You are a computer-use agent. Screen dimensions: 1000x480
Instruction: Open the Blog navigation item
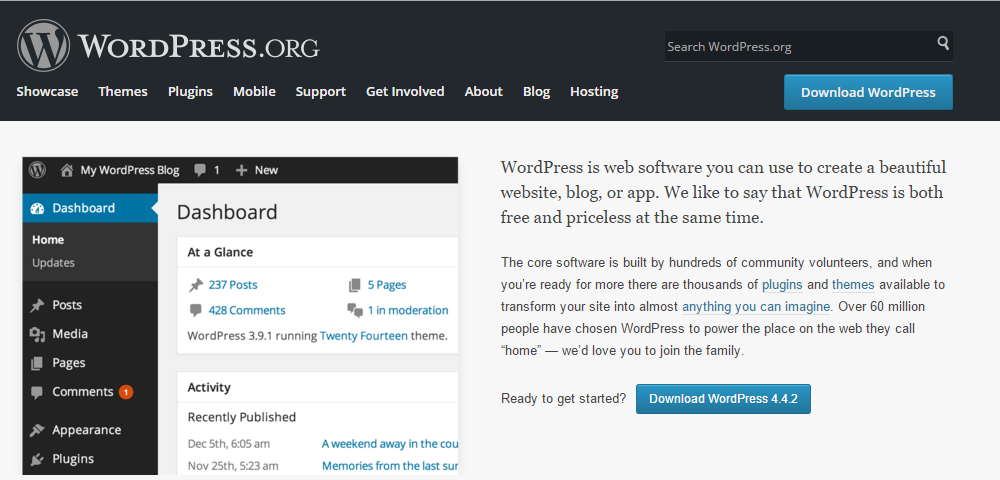point(536,92)
